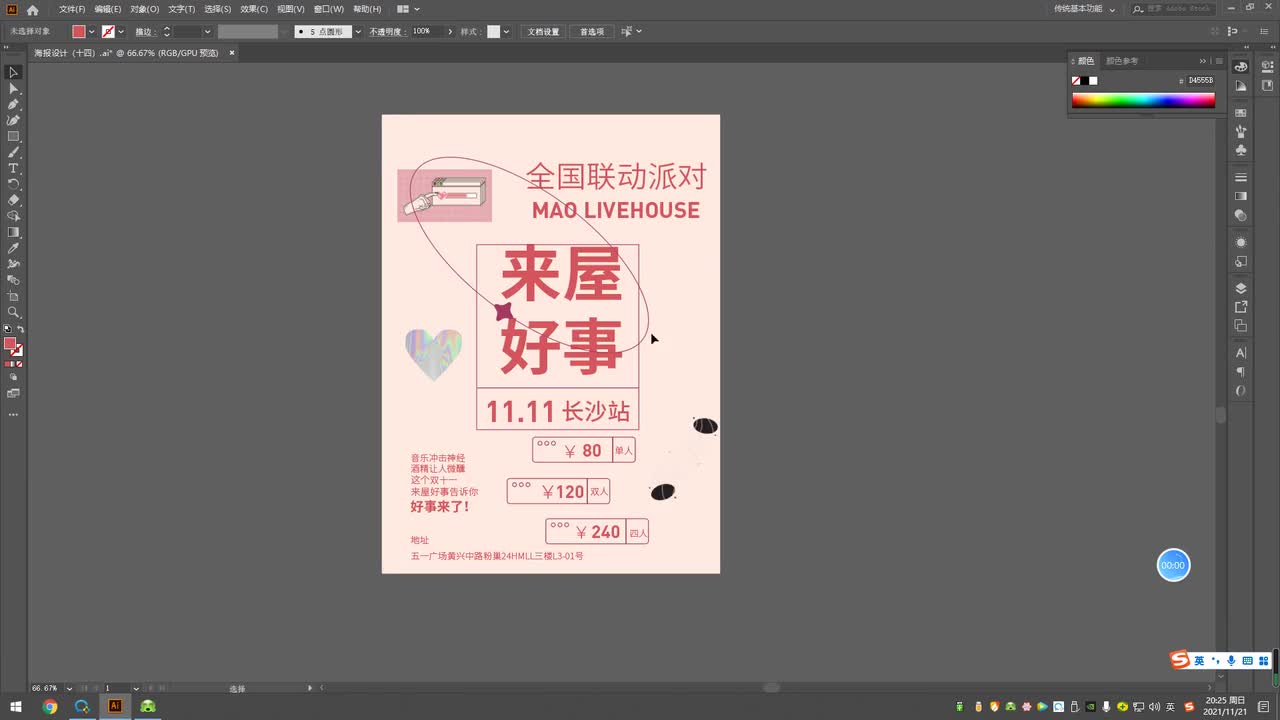Open the 对象(O) menu
Image resolution: width=1280 pixels, height=720 pixels.
click(x=144, y=9)
